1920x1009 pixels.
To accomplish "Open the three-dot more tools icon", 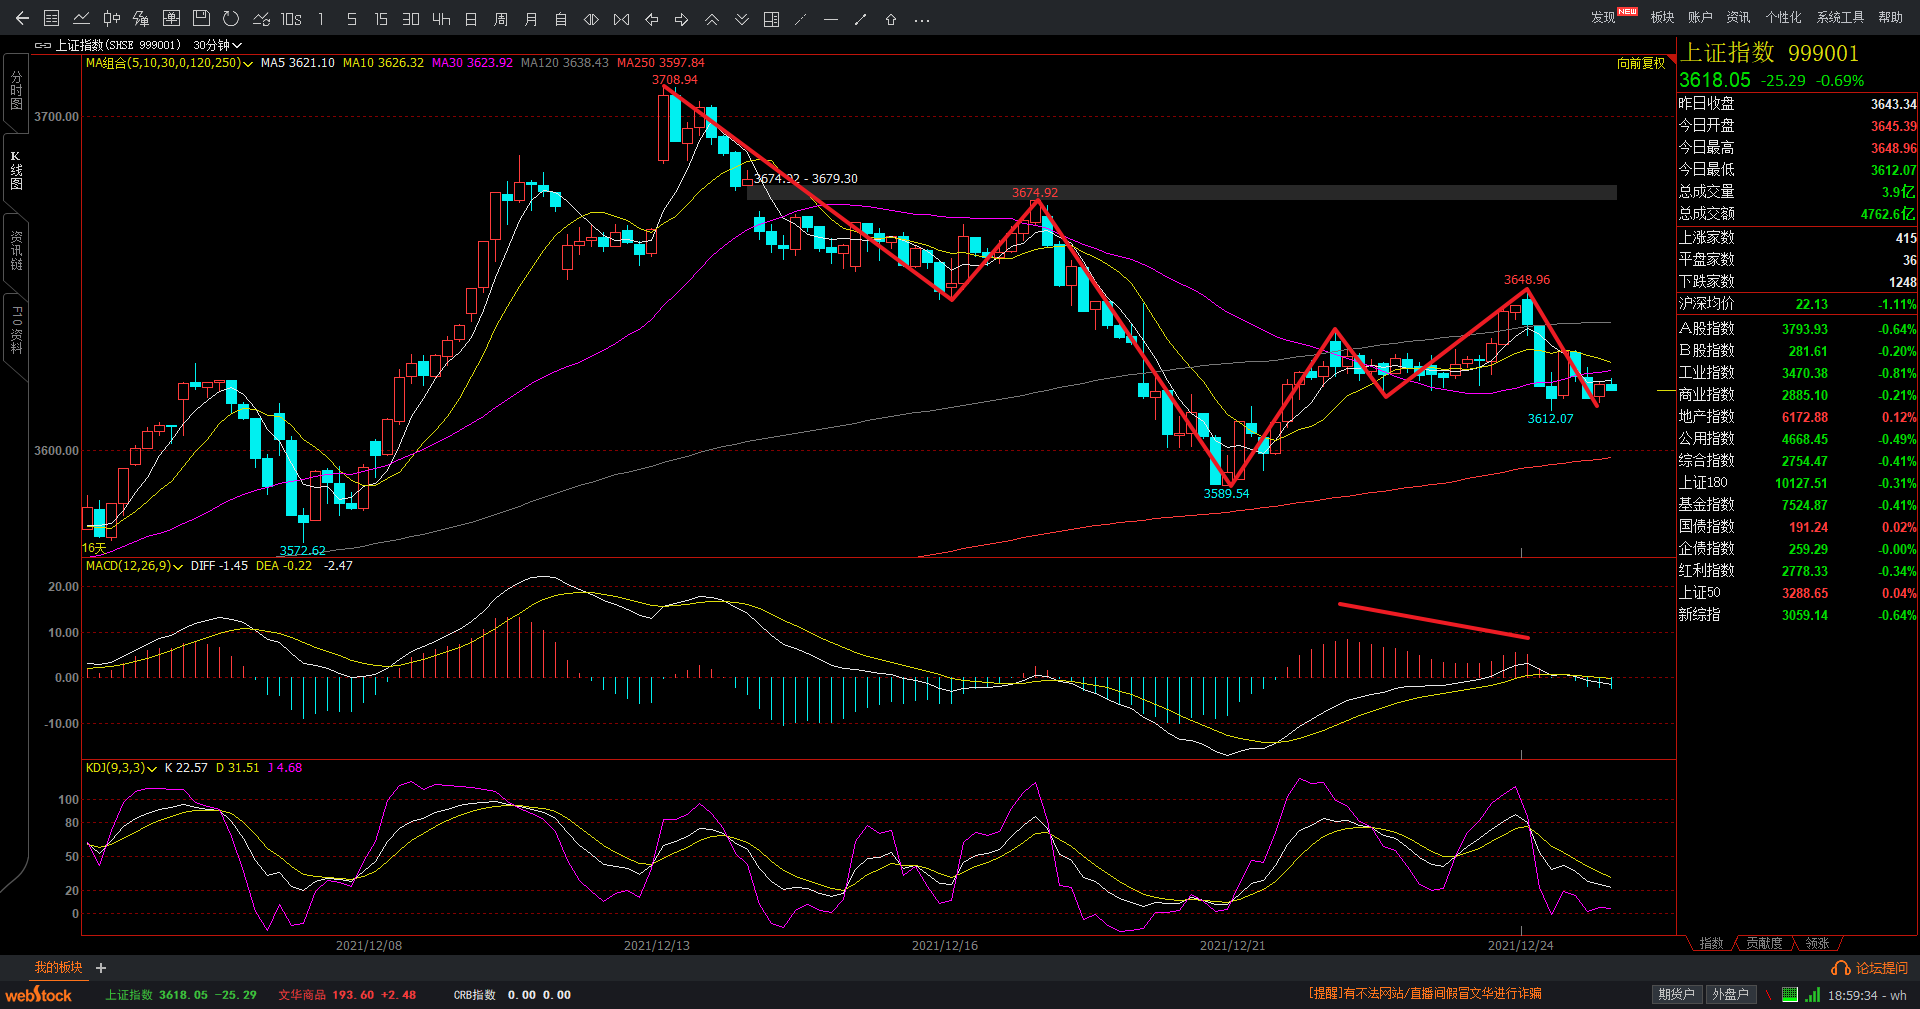I will tap(922, 19).
